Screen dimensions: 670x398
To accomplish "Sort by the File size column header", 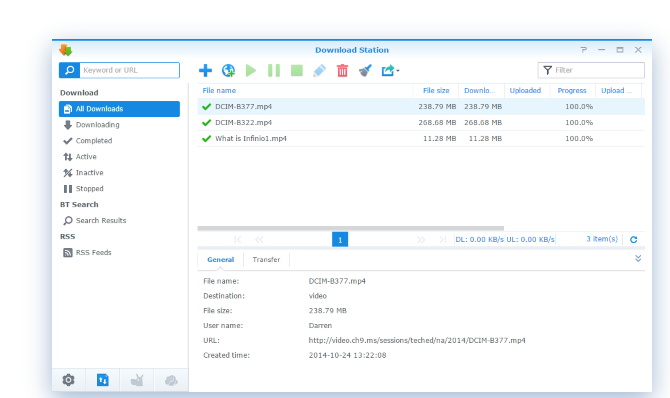I will (436, 91).
